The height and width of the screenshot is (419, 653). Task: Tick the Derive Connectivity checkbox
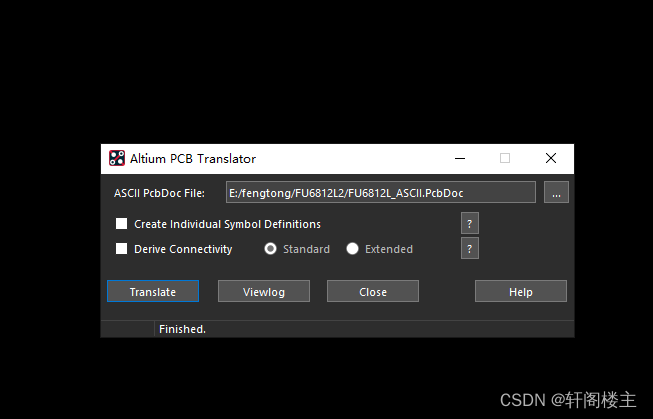(121, 249)
